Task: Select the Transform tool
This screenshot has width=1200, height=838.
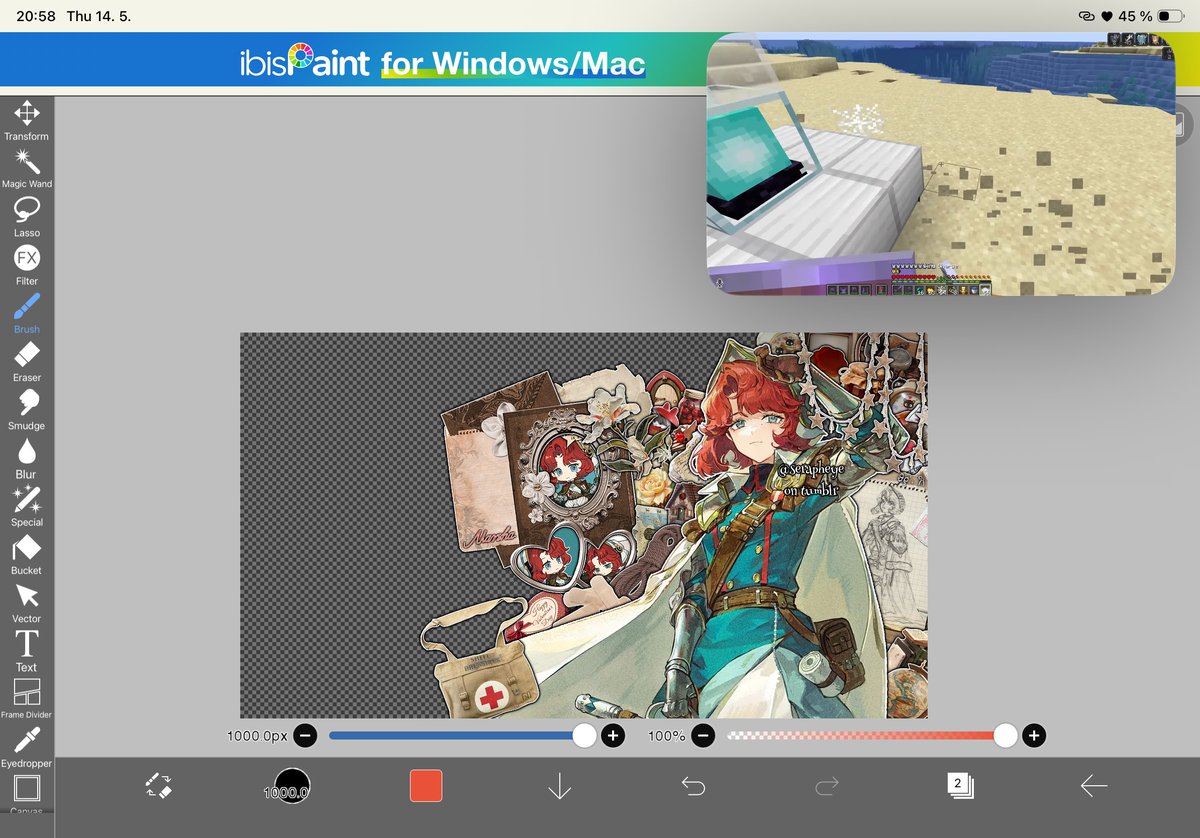Action: (26, 120)
